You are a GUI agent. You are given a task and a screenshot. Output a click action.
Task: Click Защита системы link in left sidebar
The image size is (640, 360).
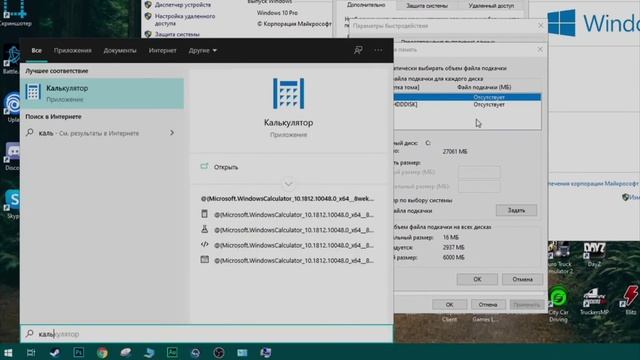[177, 34]
